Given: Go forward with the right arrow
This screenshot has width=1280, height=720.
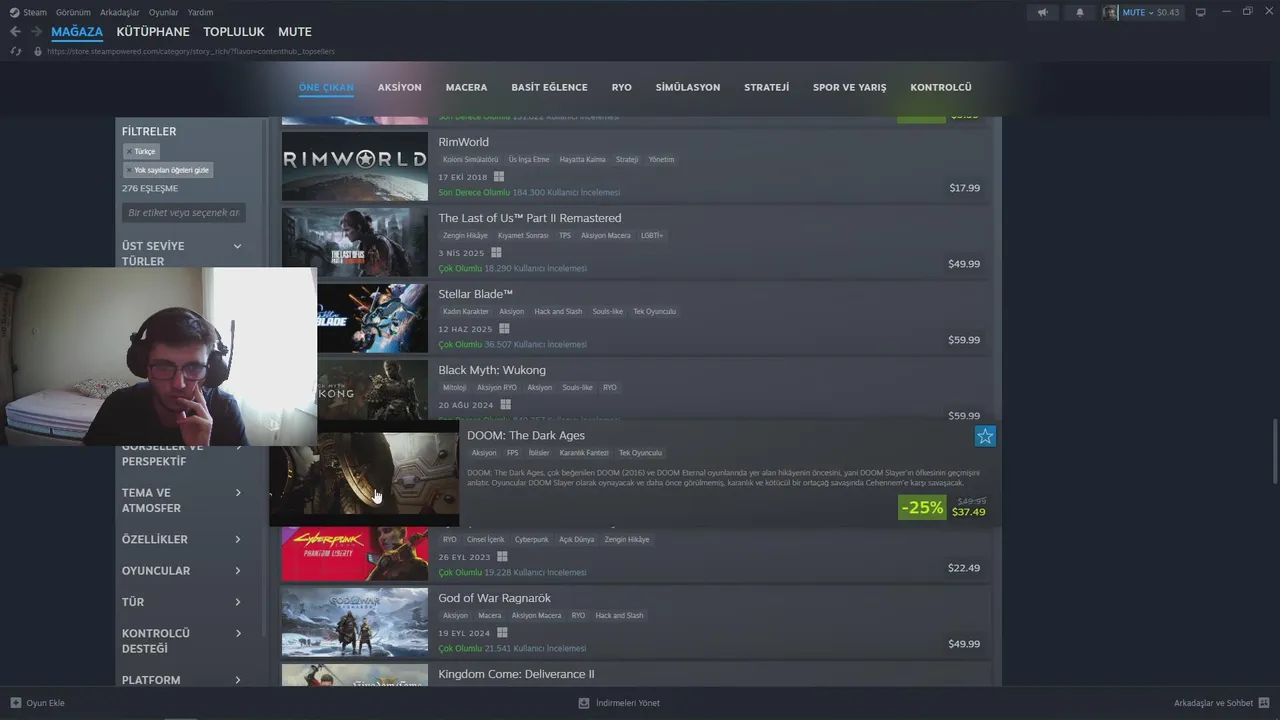Looking at the screenshot, I should (38, 32).
